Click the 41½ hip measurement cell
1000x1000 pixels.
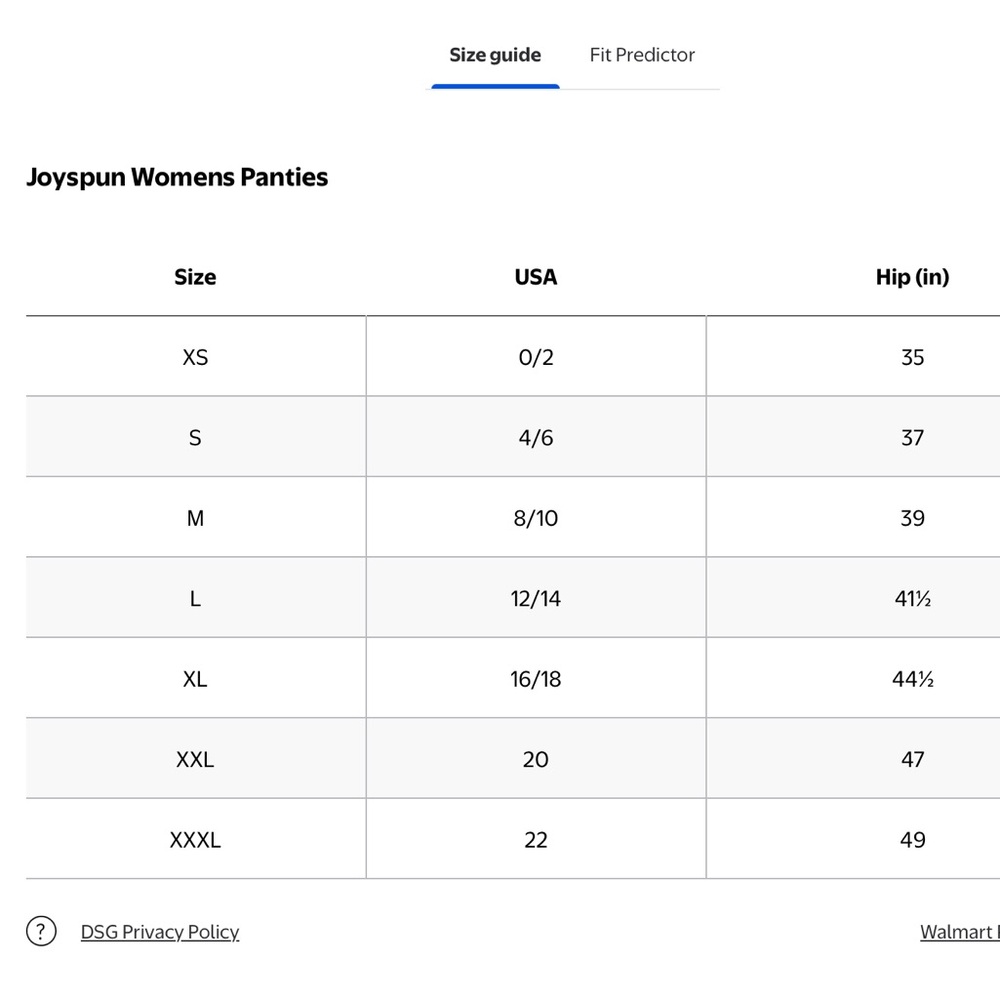912,599
